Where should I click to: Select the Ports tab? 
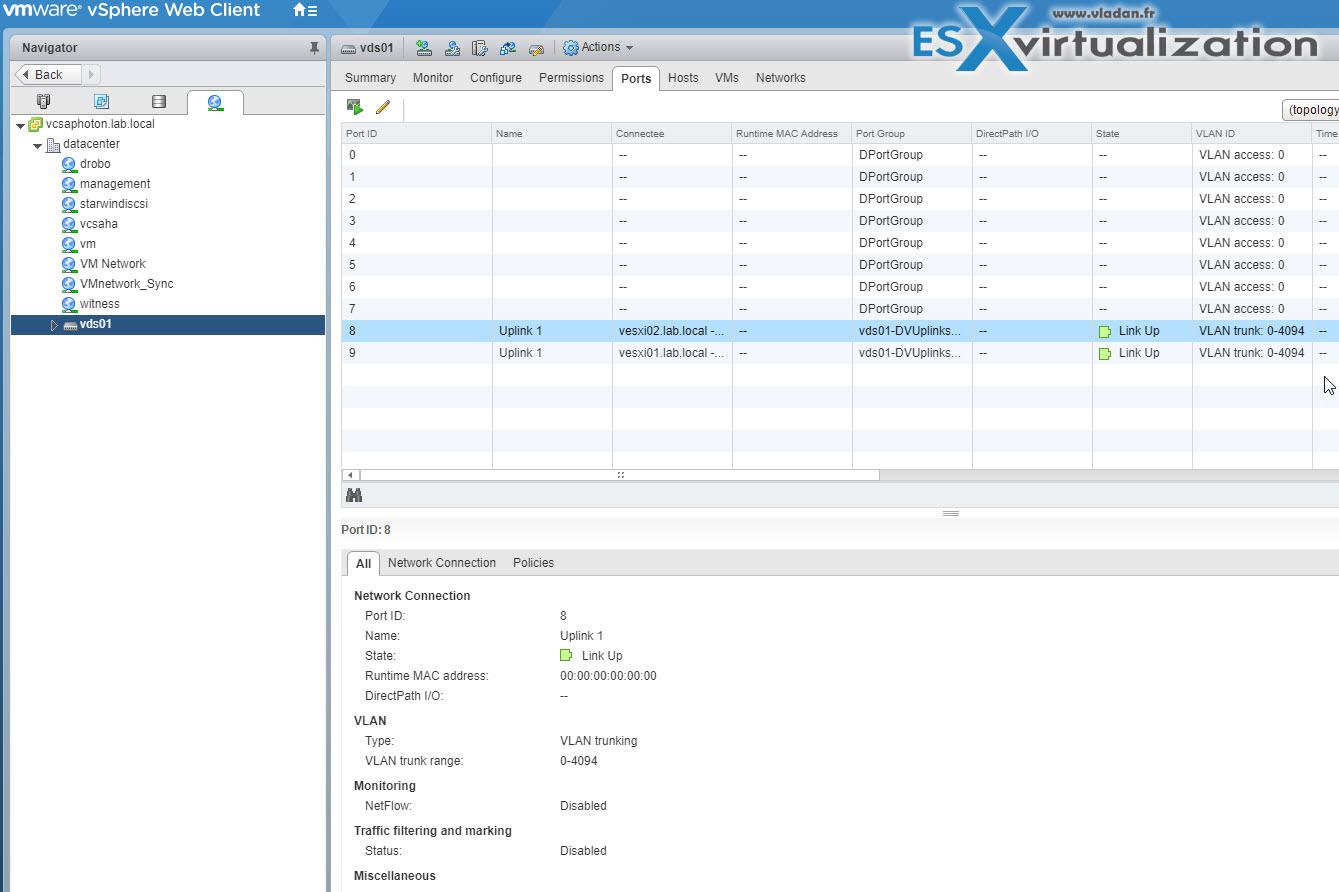(x=636, y=78)
